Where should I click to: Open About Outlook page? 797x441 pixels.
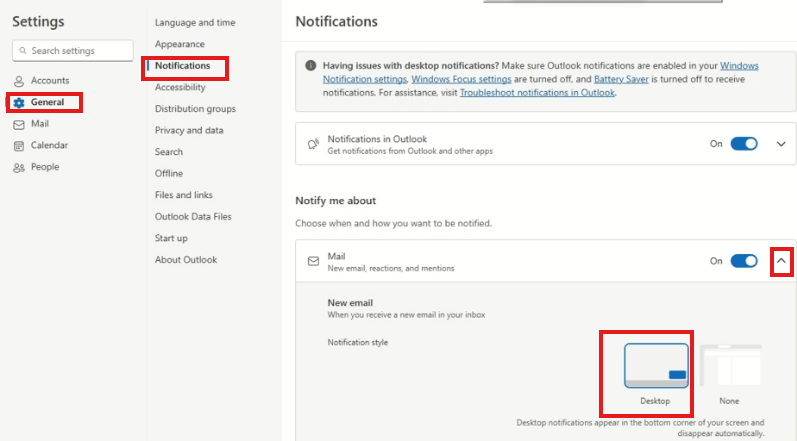[x=186, y=260]
